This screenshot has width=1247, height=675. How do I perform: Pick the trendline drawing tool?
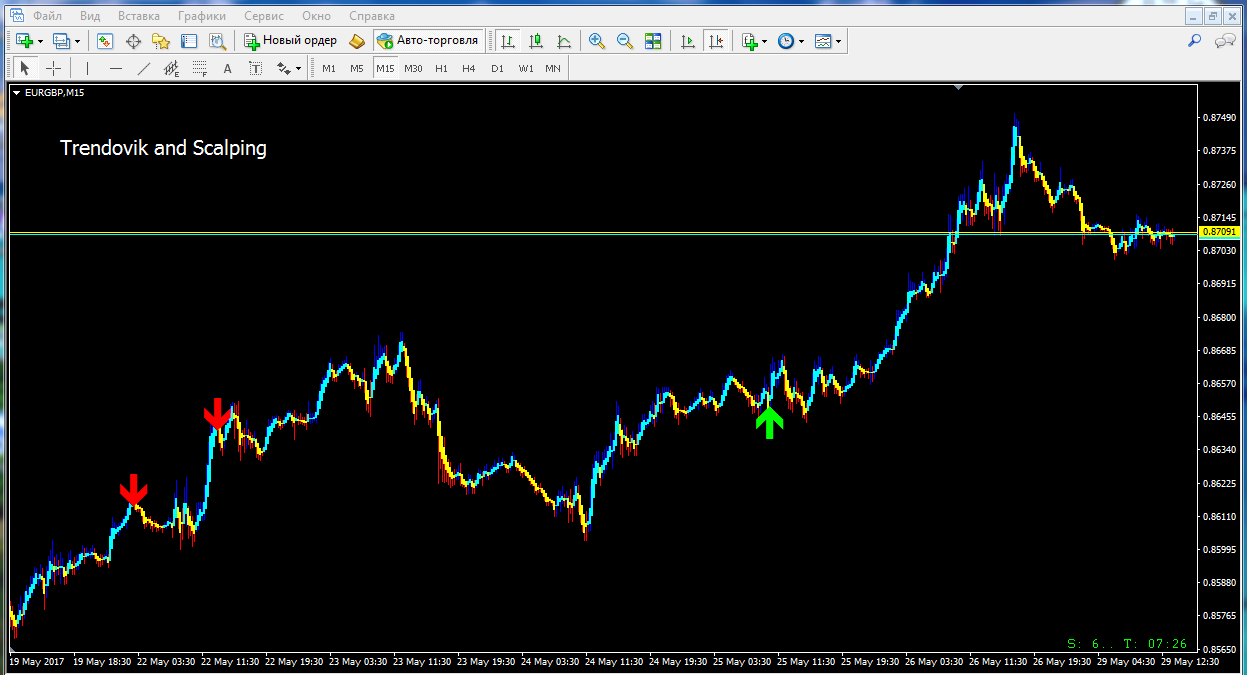coord(143,68)
